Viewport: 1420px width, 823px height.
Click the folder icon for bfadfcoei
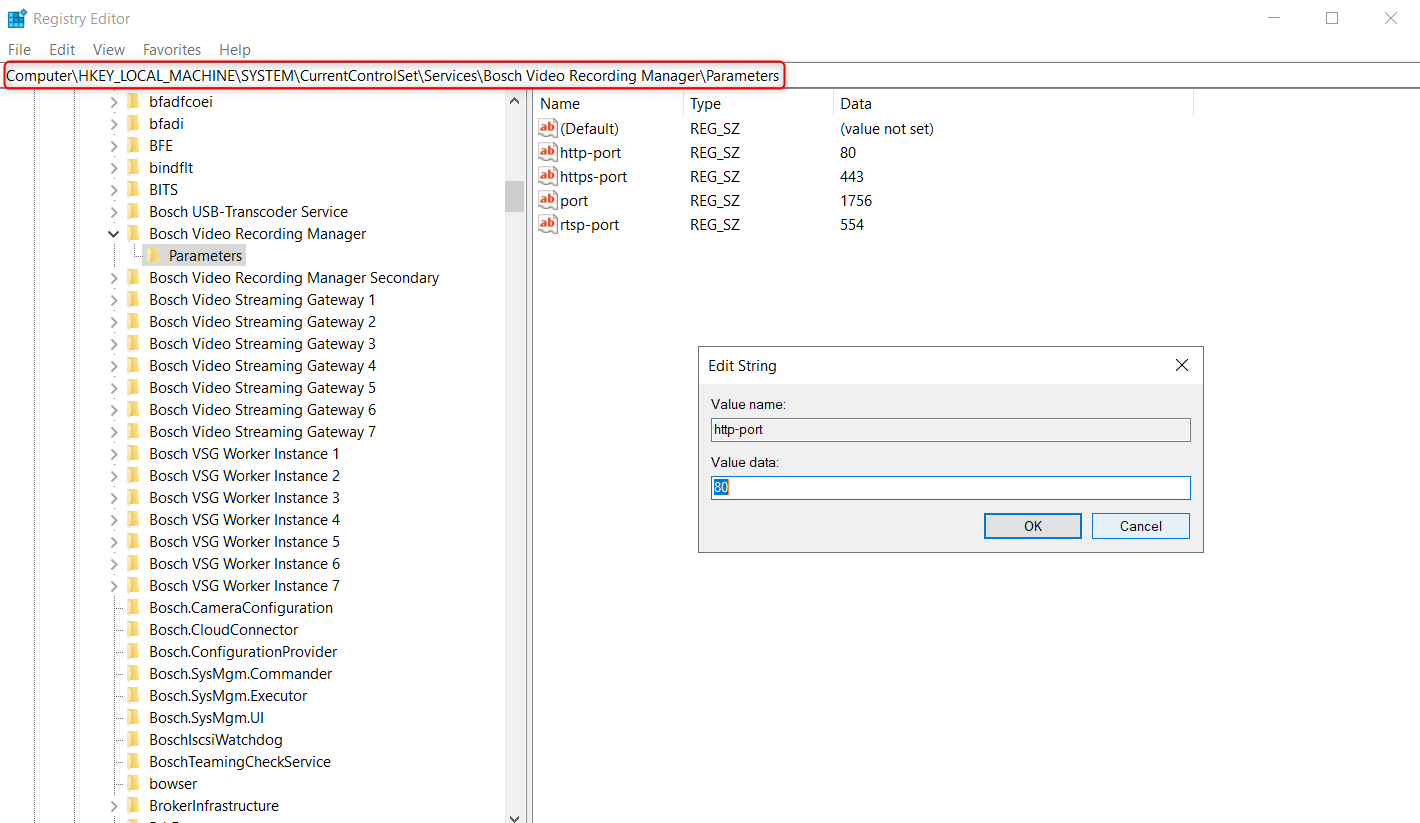coord(134,101)
